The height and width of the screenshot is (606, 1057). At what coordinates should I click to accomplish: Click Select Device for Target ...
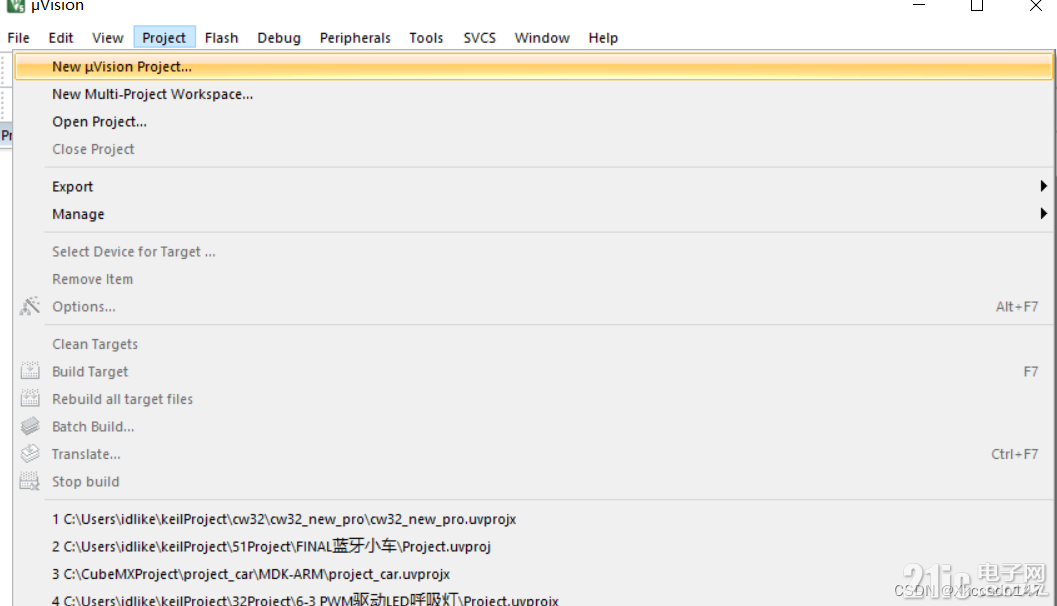[x=533, y=252]
